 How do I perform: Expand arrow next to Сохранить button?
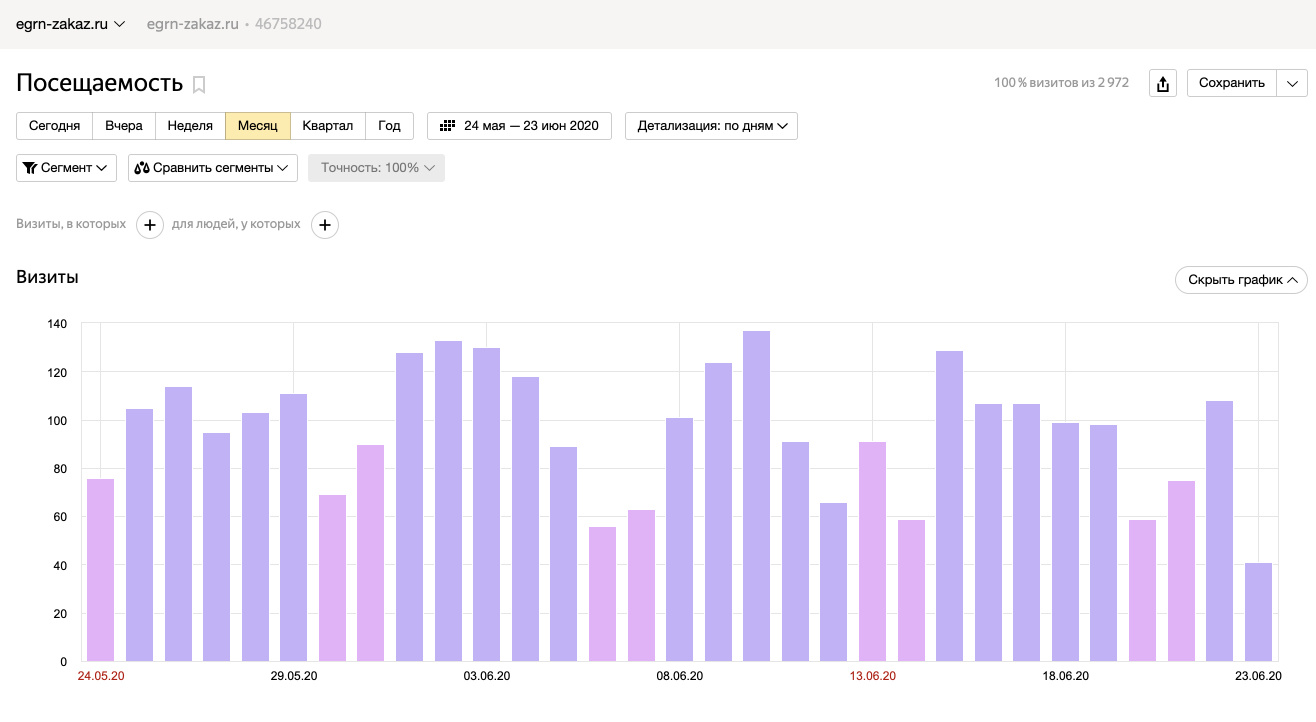[1292, 83]
